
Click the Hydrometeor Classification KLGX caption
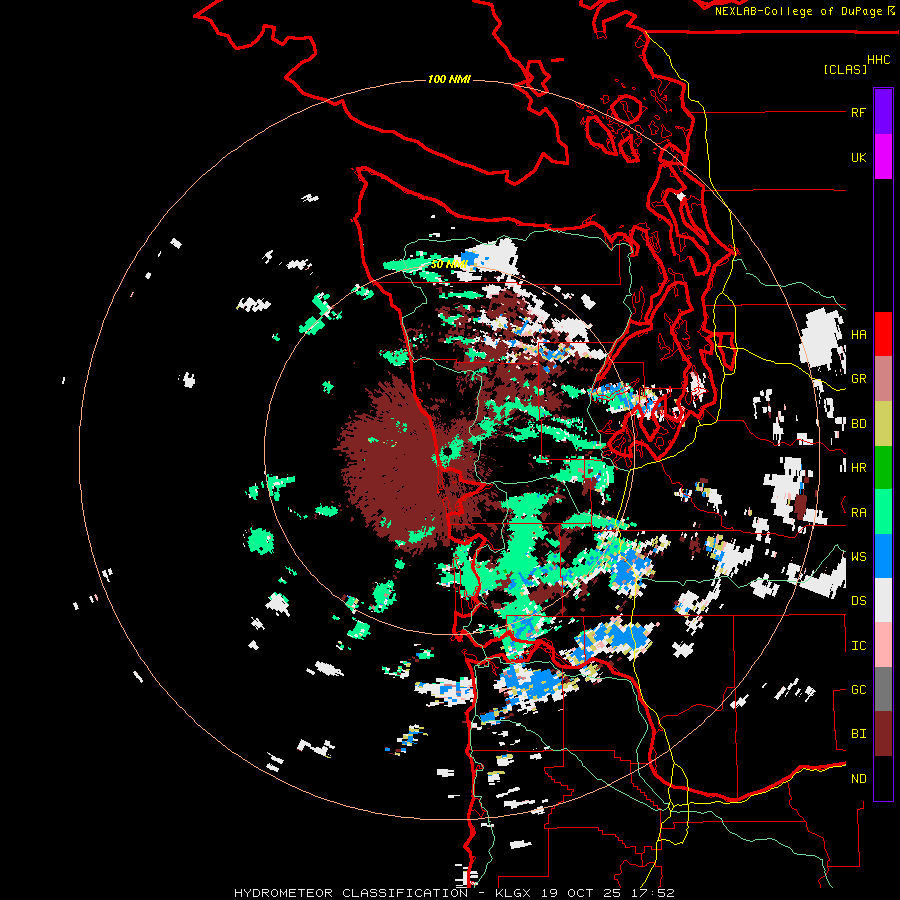454,893
